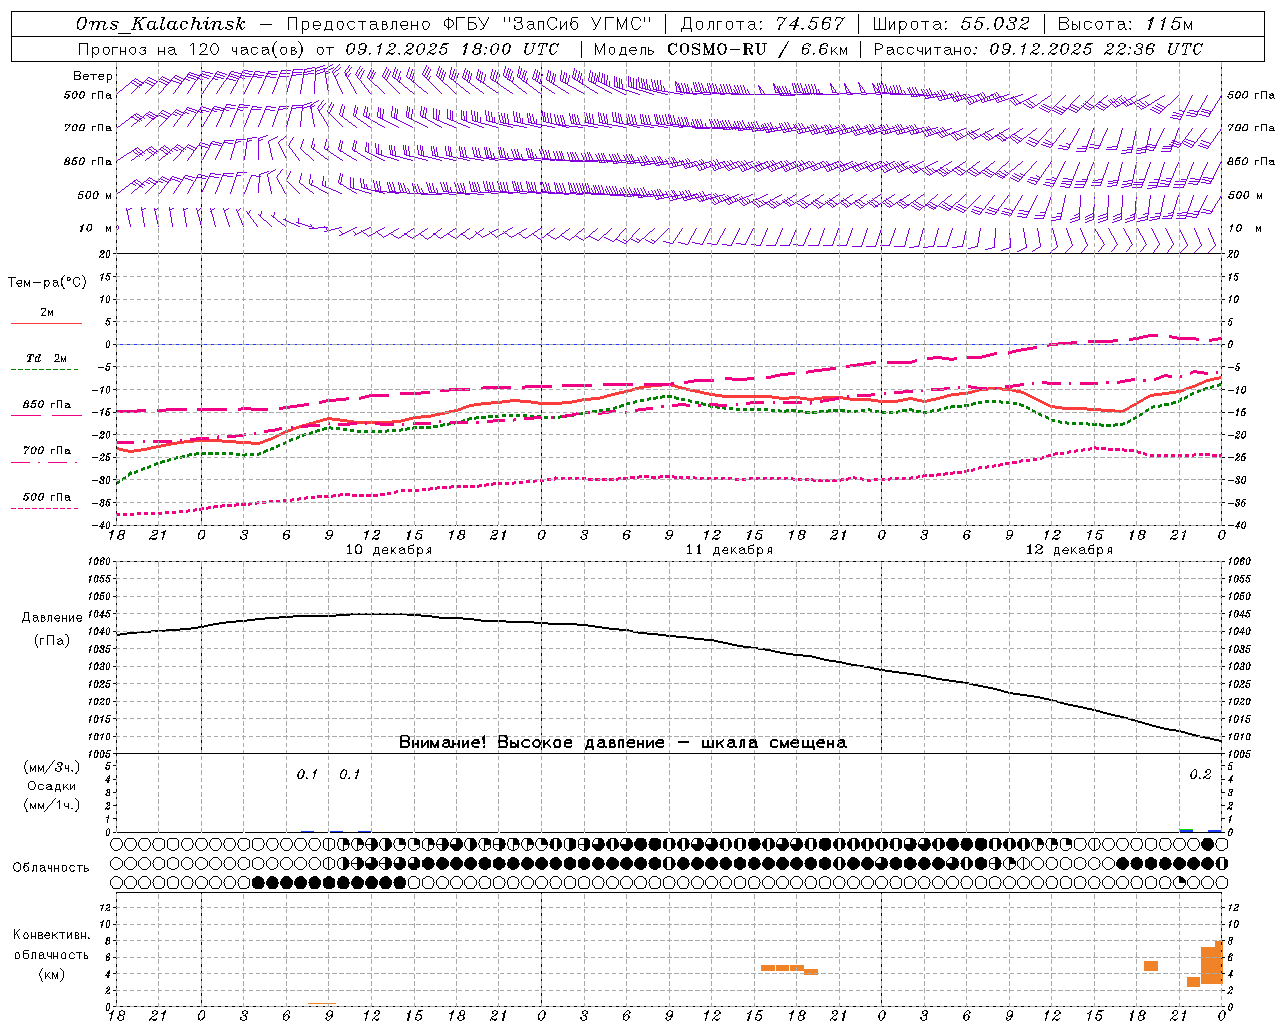
Task: Click the Давление pressure label
Action: point(51,618)
